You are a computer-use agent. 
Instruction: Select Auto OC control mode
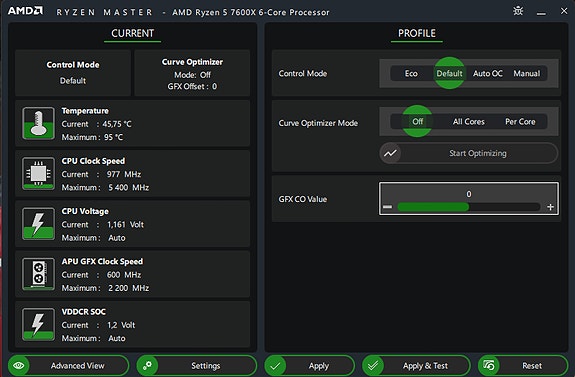coord(487,73)
